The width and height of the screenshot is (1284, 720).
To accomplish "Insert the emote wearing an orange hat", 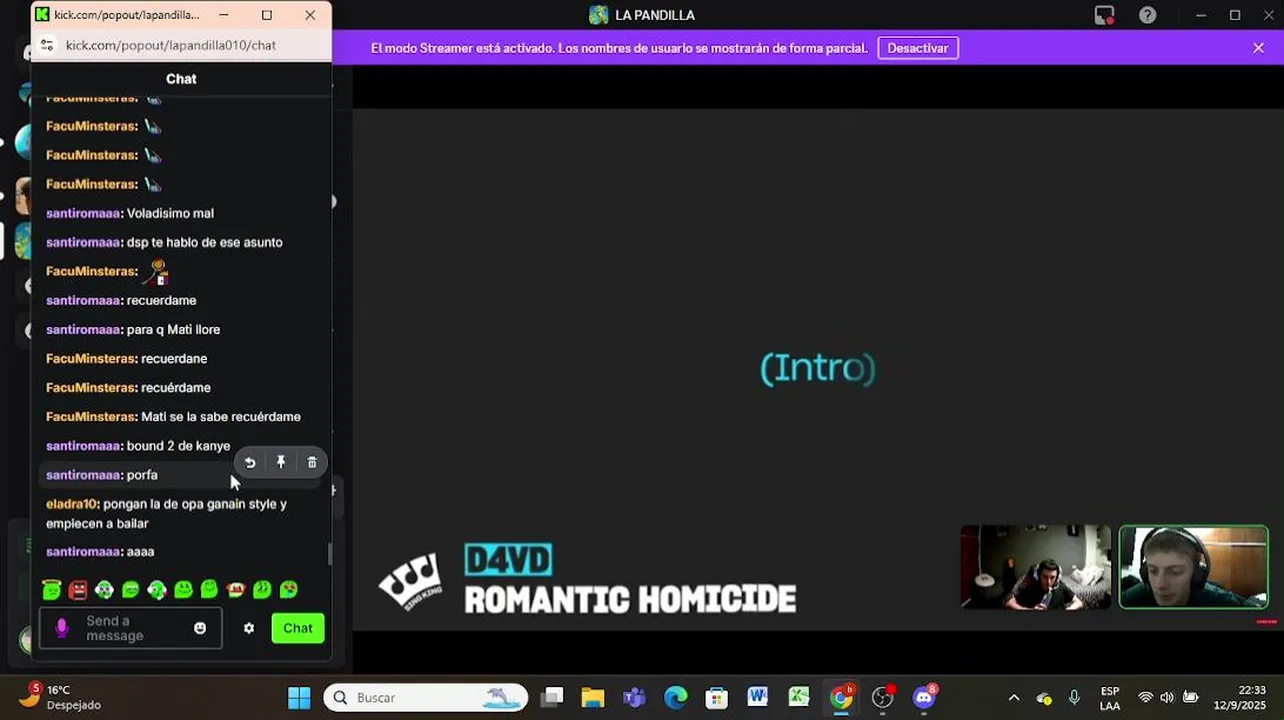I will coord(236,590).
